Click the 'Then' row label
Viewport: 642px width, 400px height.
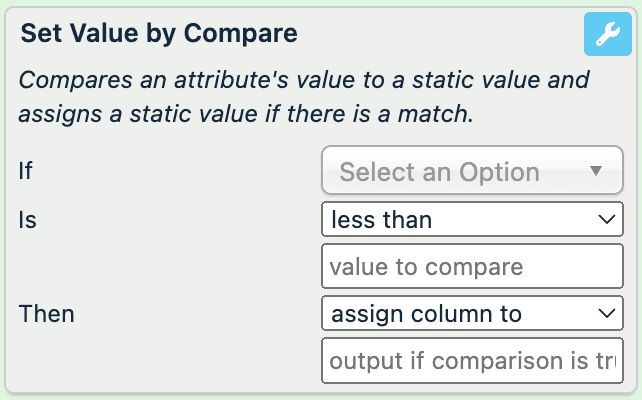click(x=47, y=314)
